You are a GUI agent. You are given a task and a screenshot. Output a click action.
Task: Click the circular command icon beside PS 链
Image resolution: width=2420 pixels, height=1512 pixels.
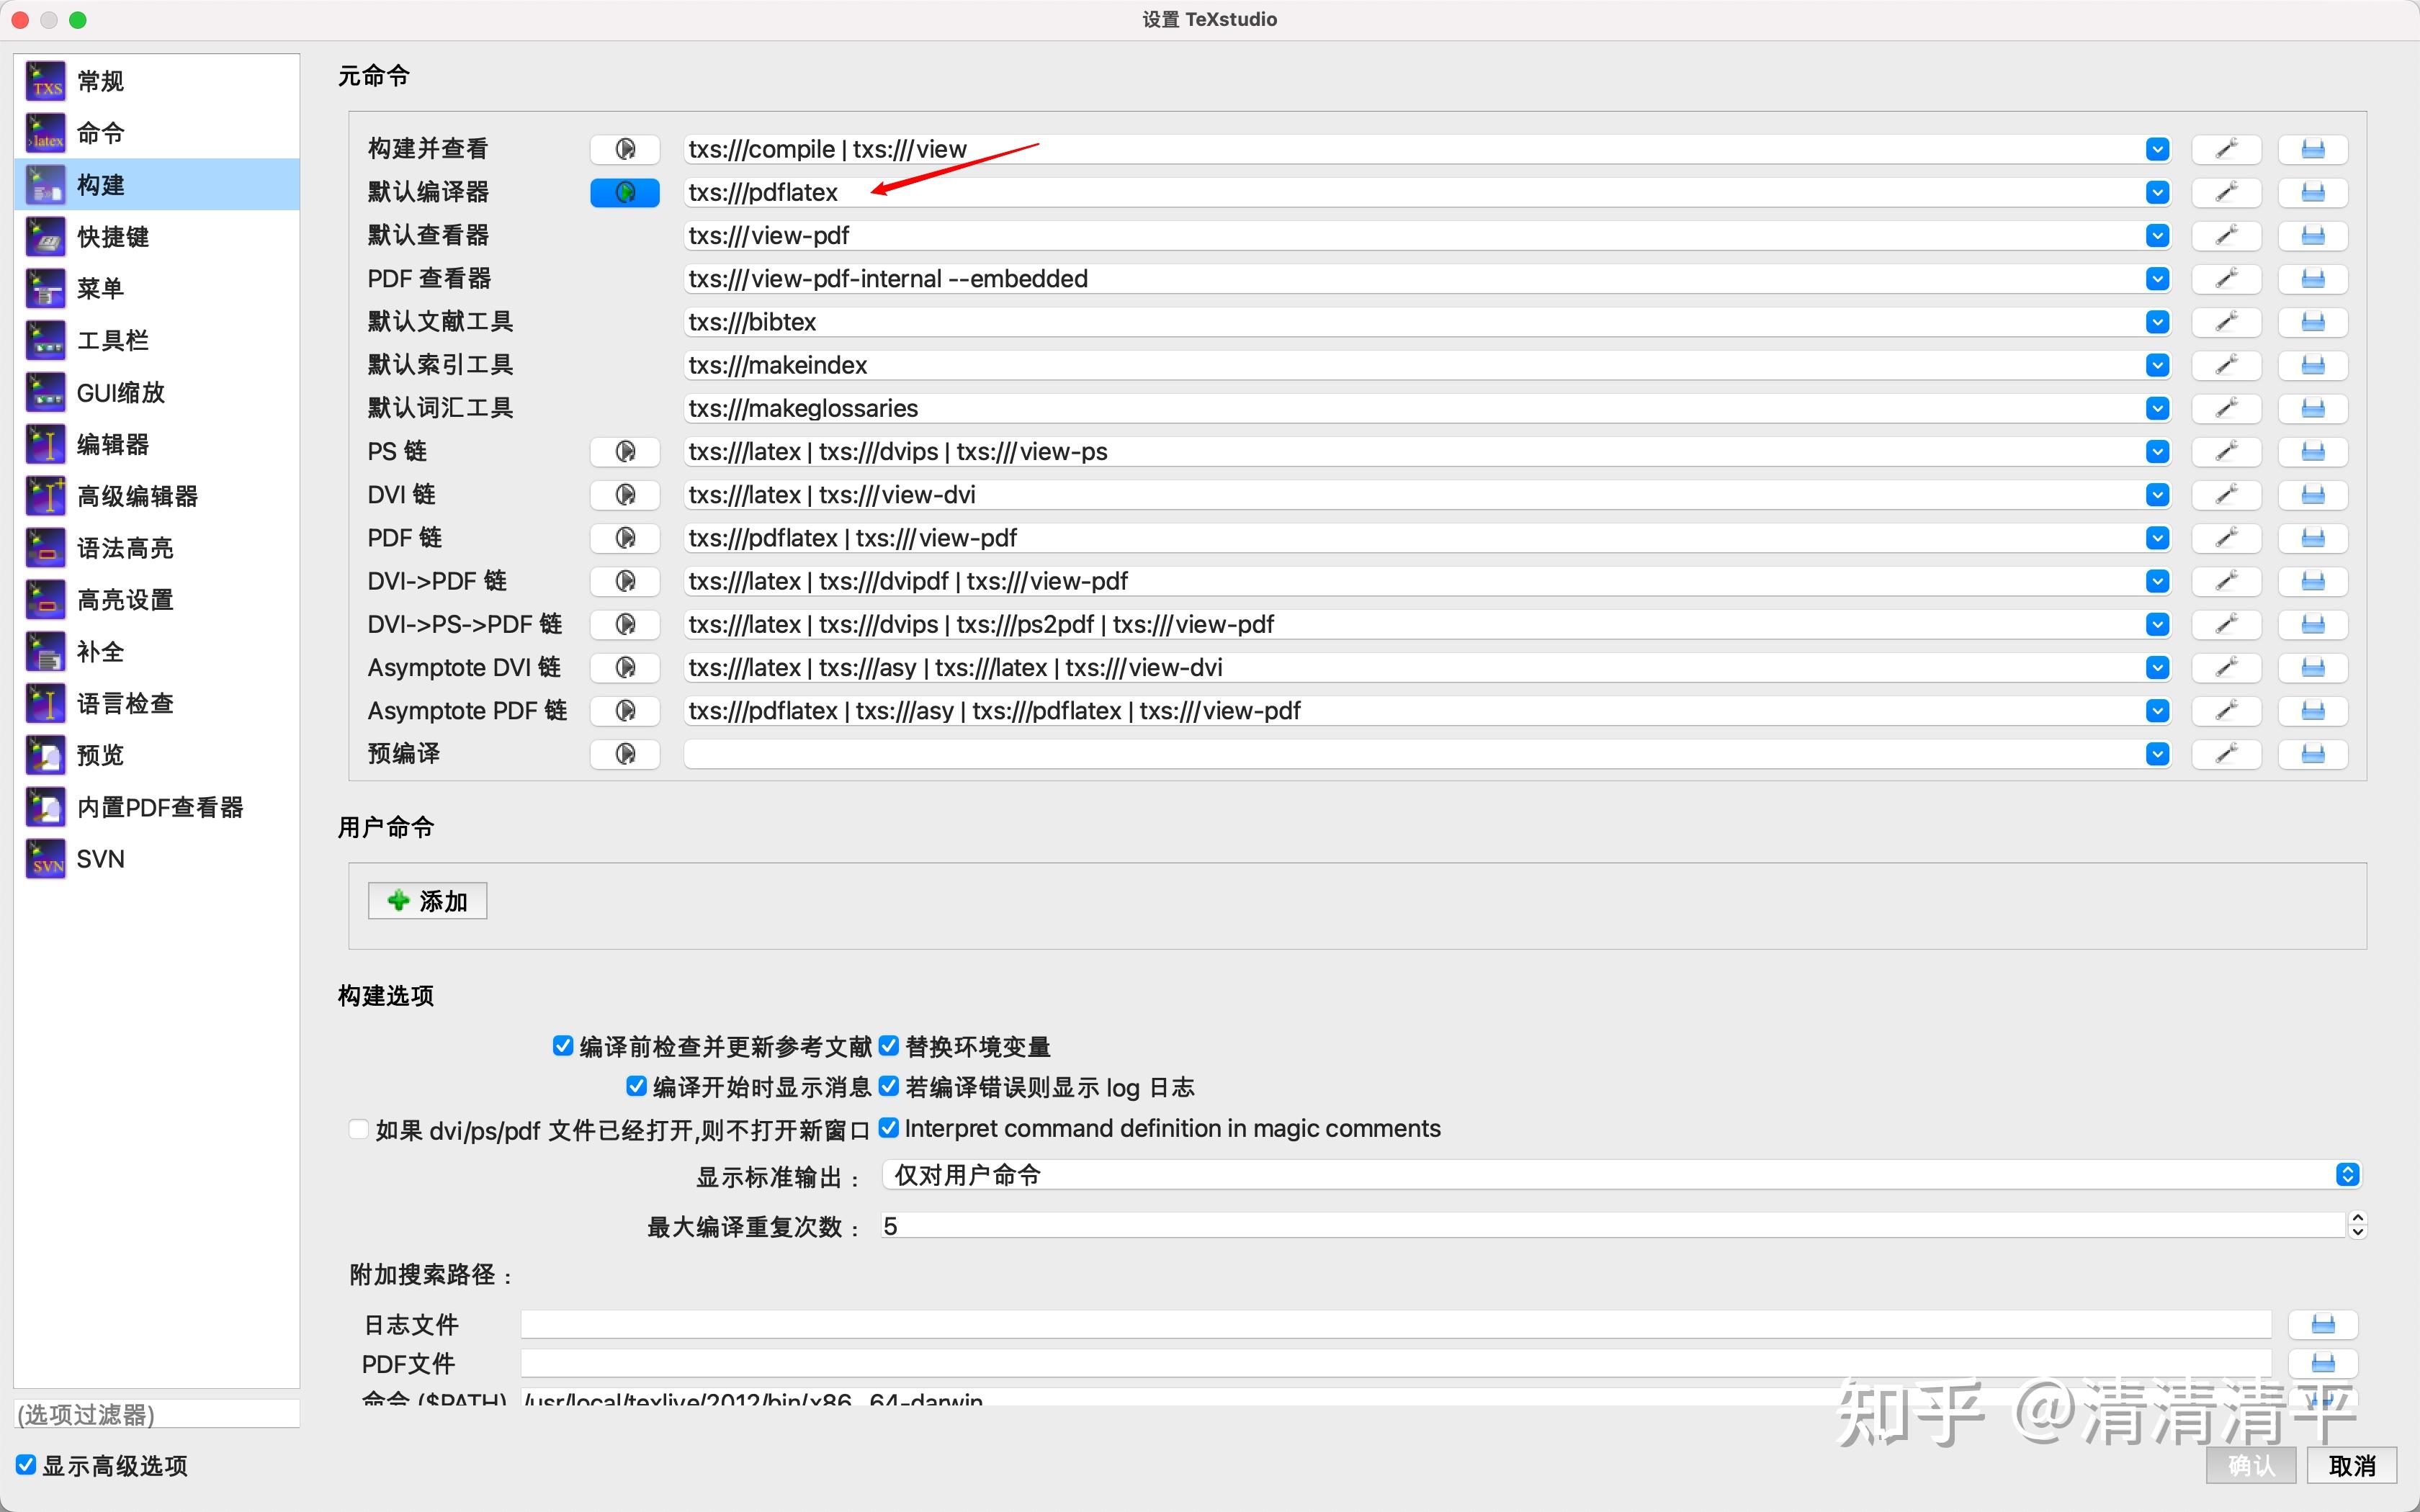click(x=624, y=451)
